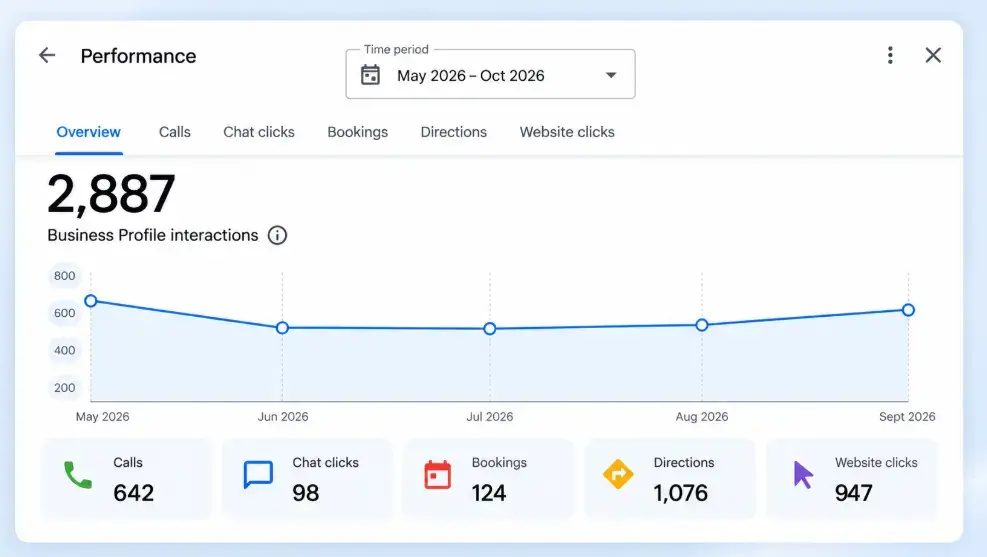The image size is (987, 557).
Task: Click the May 2026 x-axis label
Action: pos(103,417)
